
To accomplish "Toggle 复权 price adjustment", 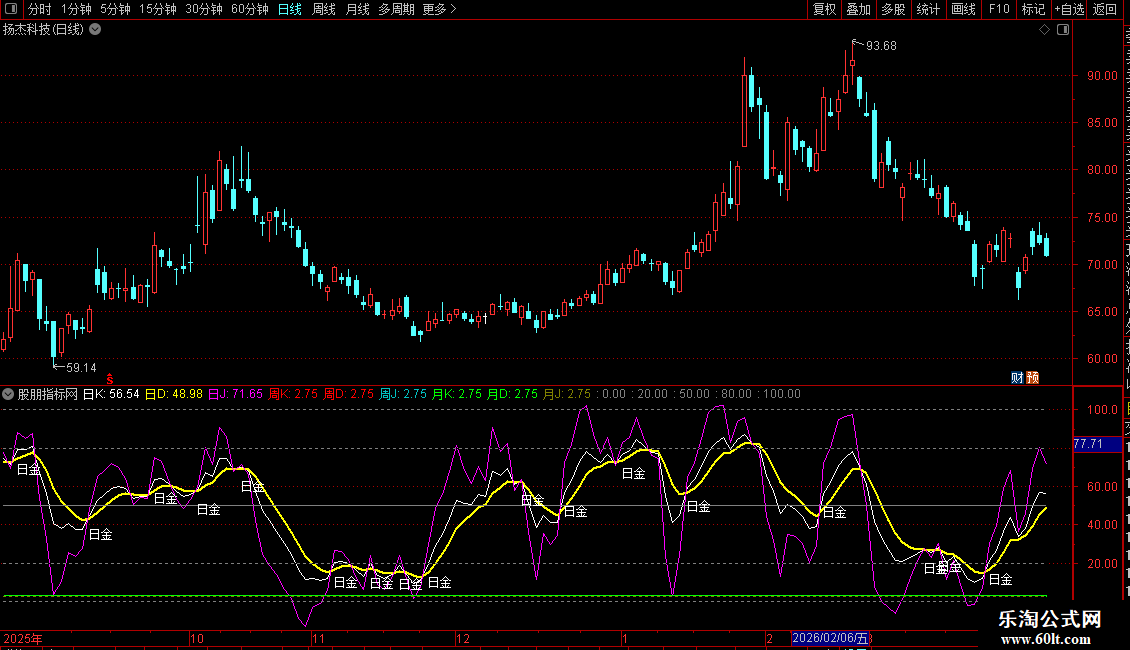I will point(824,9).
